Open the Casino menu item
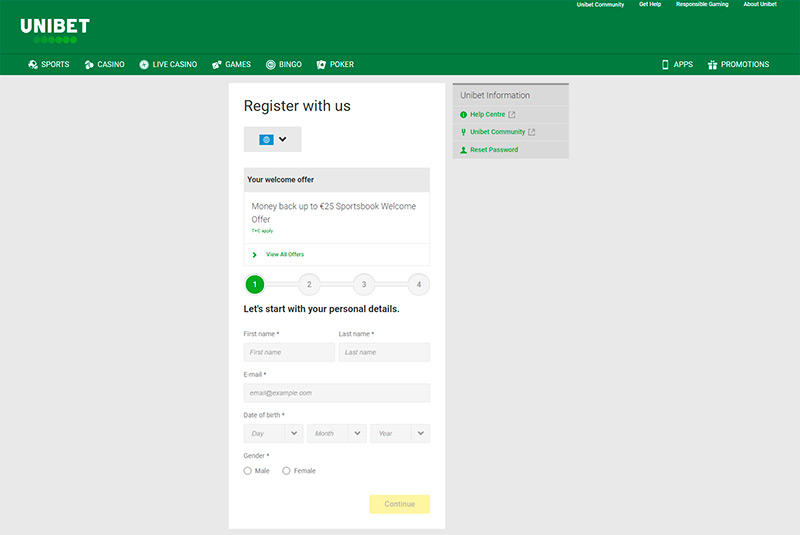The height and width of the screenshot is (535, 800). pos(105,65)
